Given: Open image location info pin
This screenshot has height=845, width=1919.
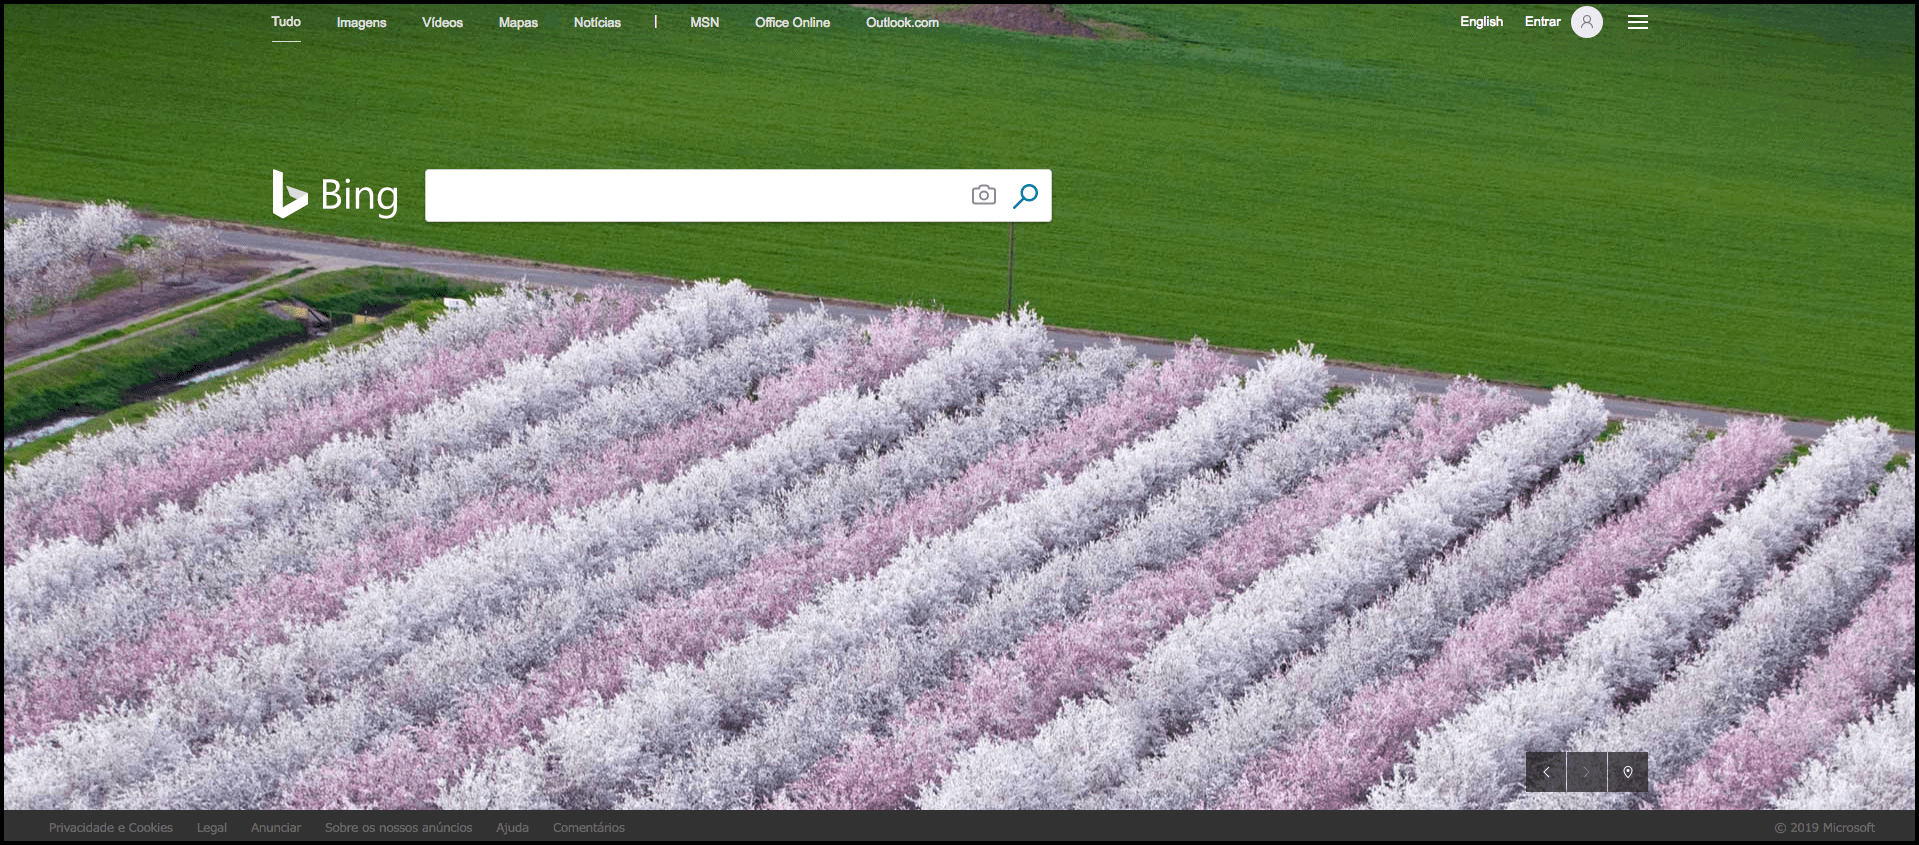Looking at the screenshot, I should click(1628, 772).
